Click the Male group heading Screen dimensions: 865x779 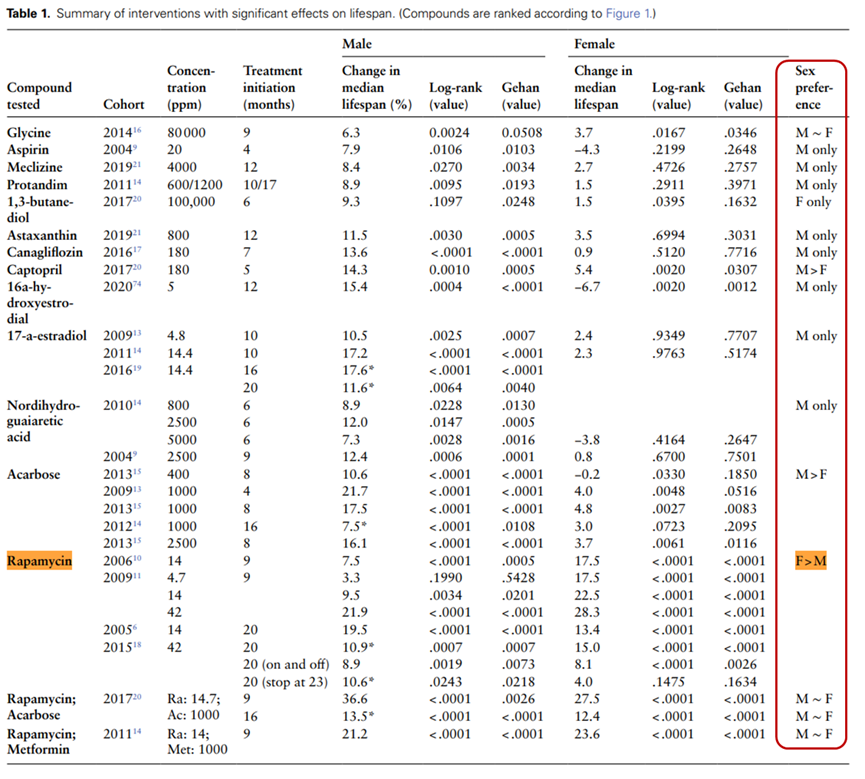click(x=358, y=45)
